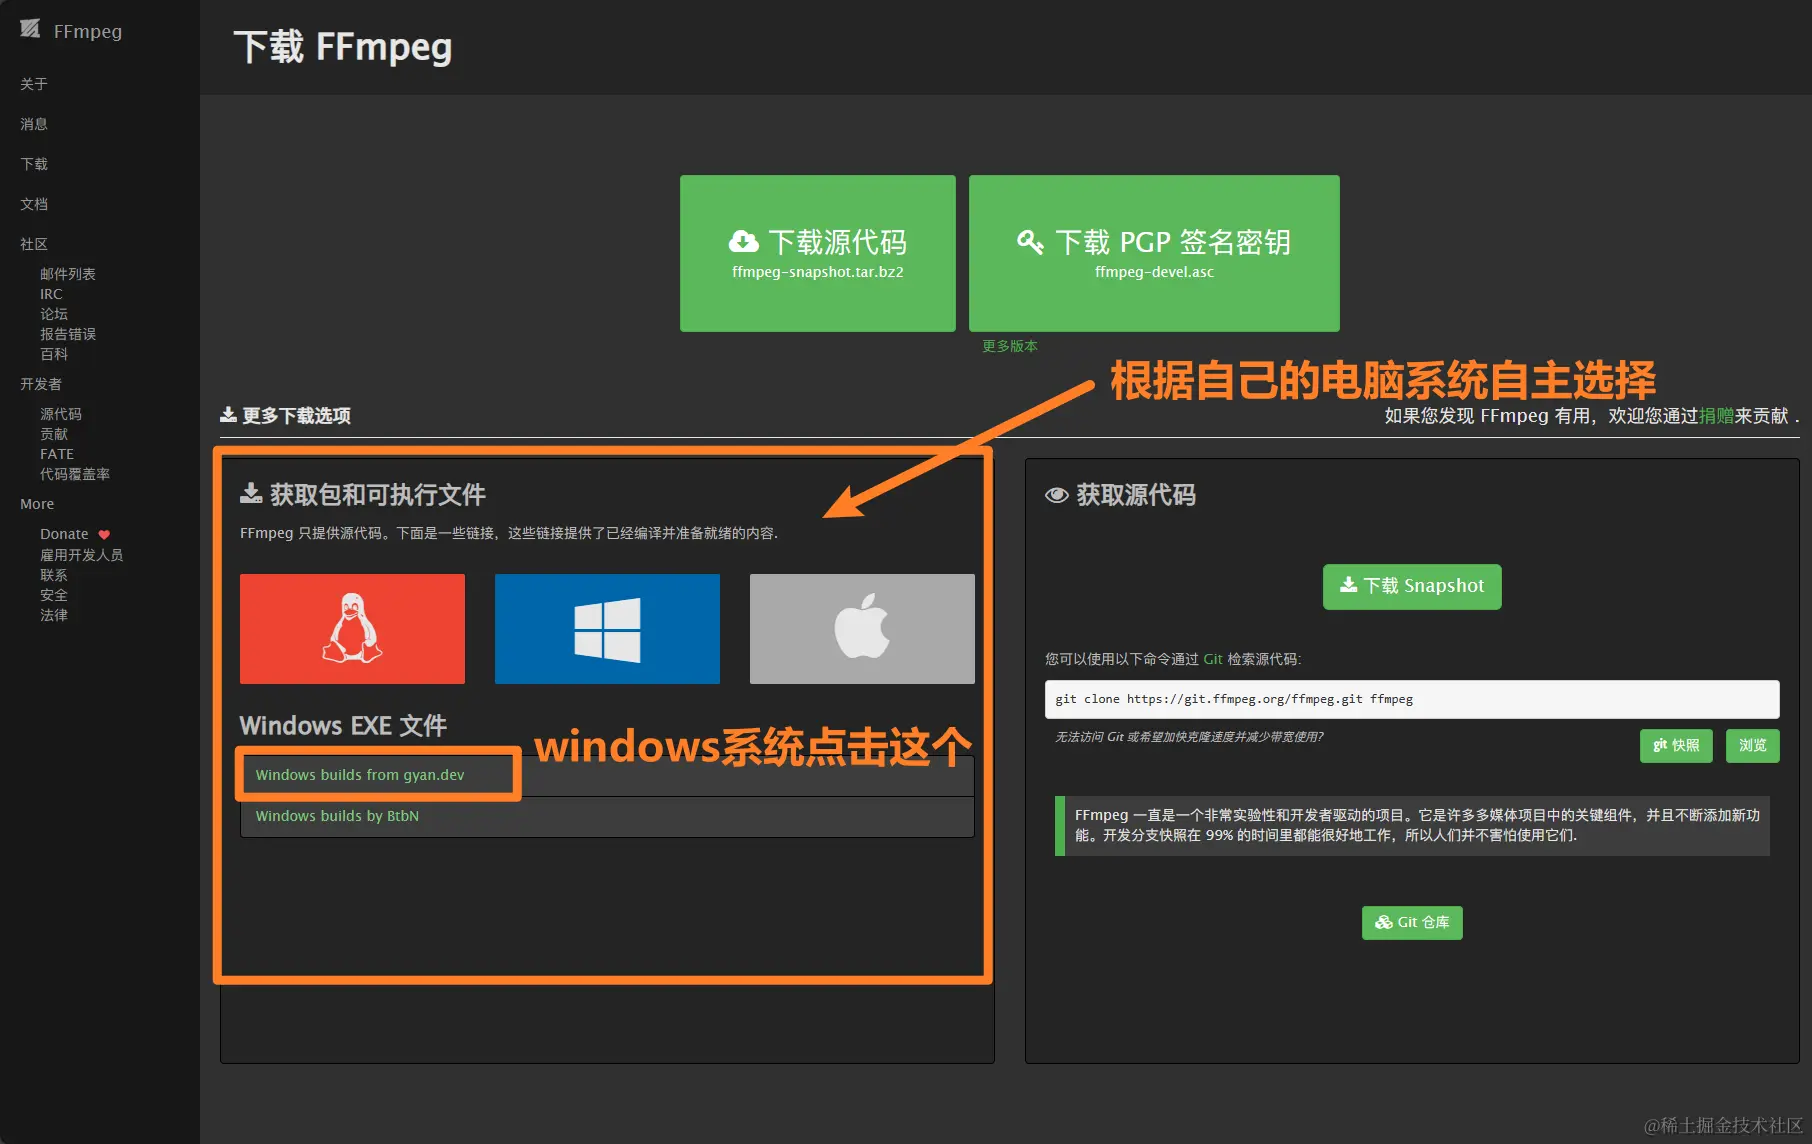Select the Linux penguin icon tile
The image size is (1812, 1144).
352,629
